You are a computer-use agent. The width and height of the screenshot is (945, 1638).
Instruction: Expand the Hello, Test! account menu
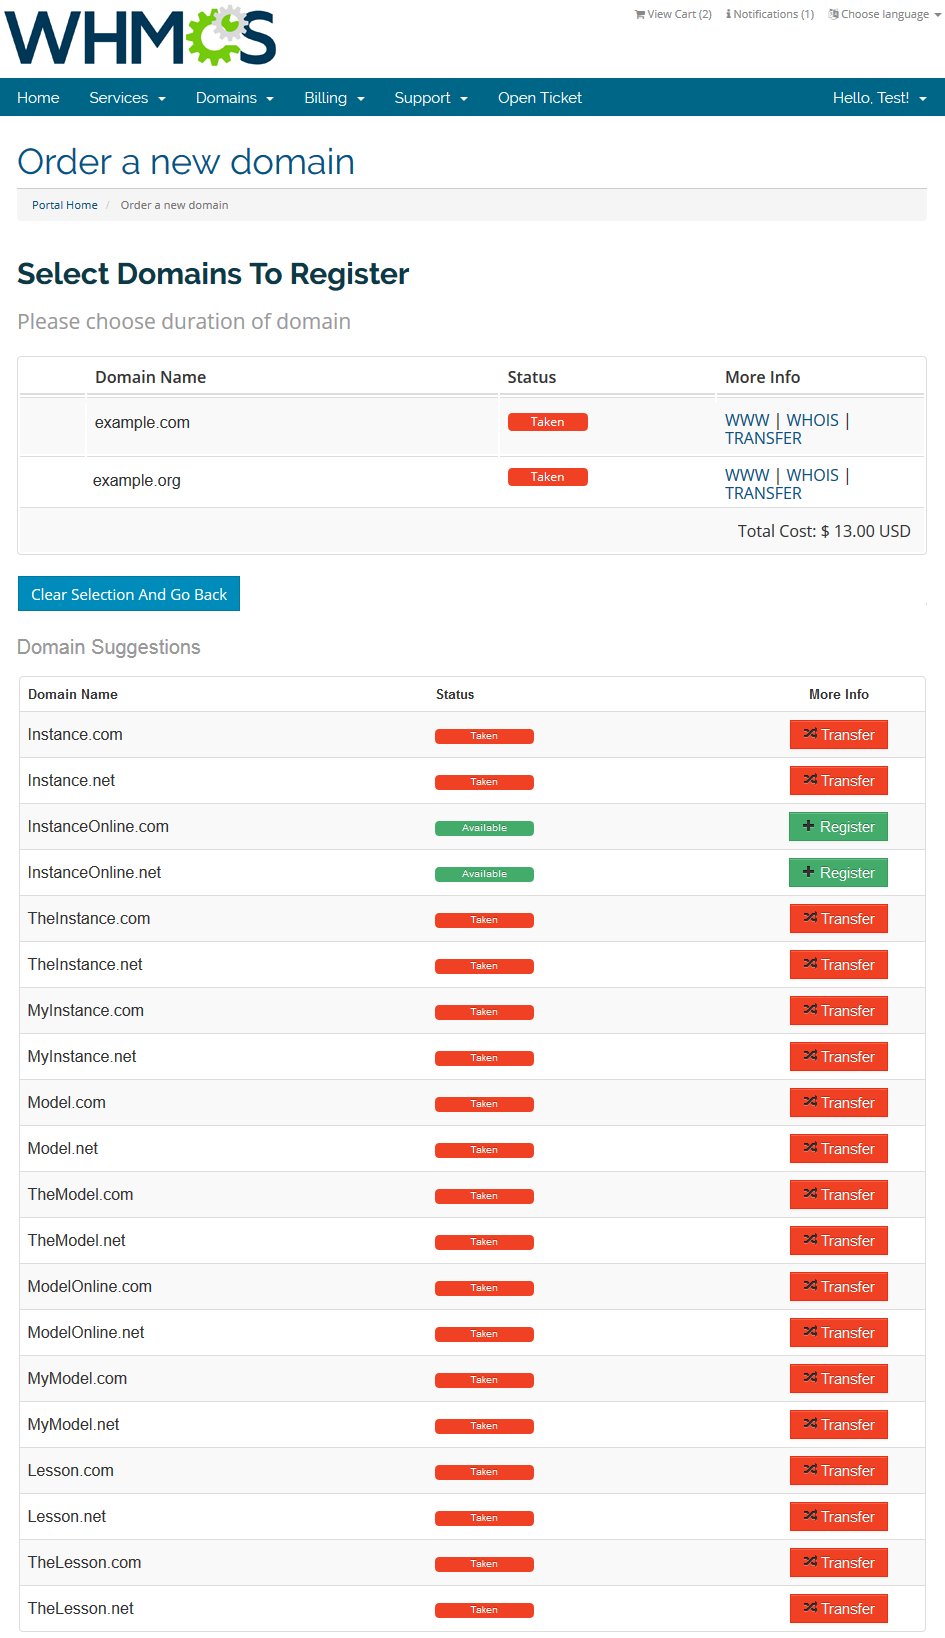pos(880,98)
